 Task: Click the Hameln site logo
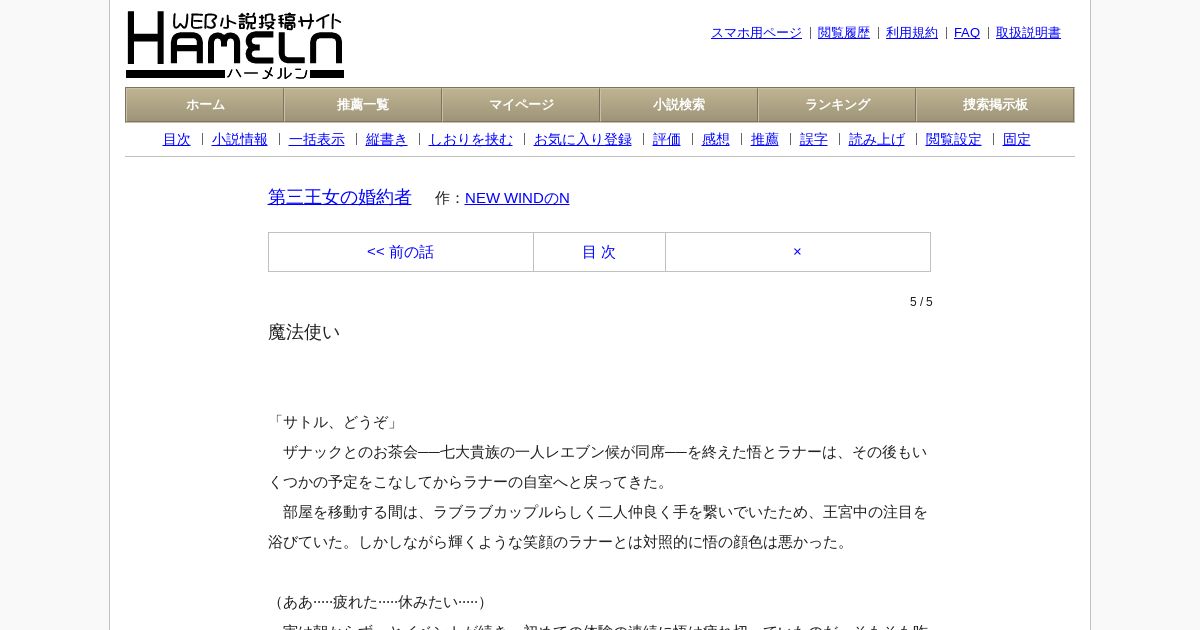click(x=235, y=45)
